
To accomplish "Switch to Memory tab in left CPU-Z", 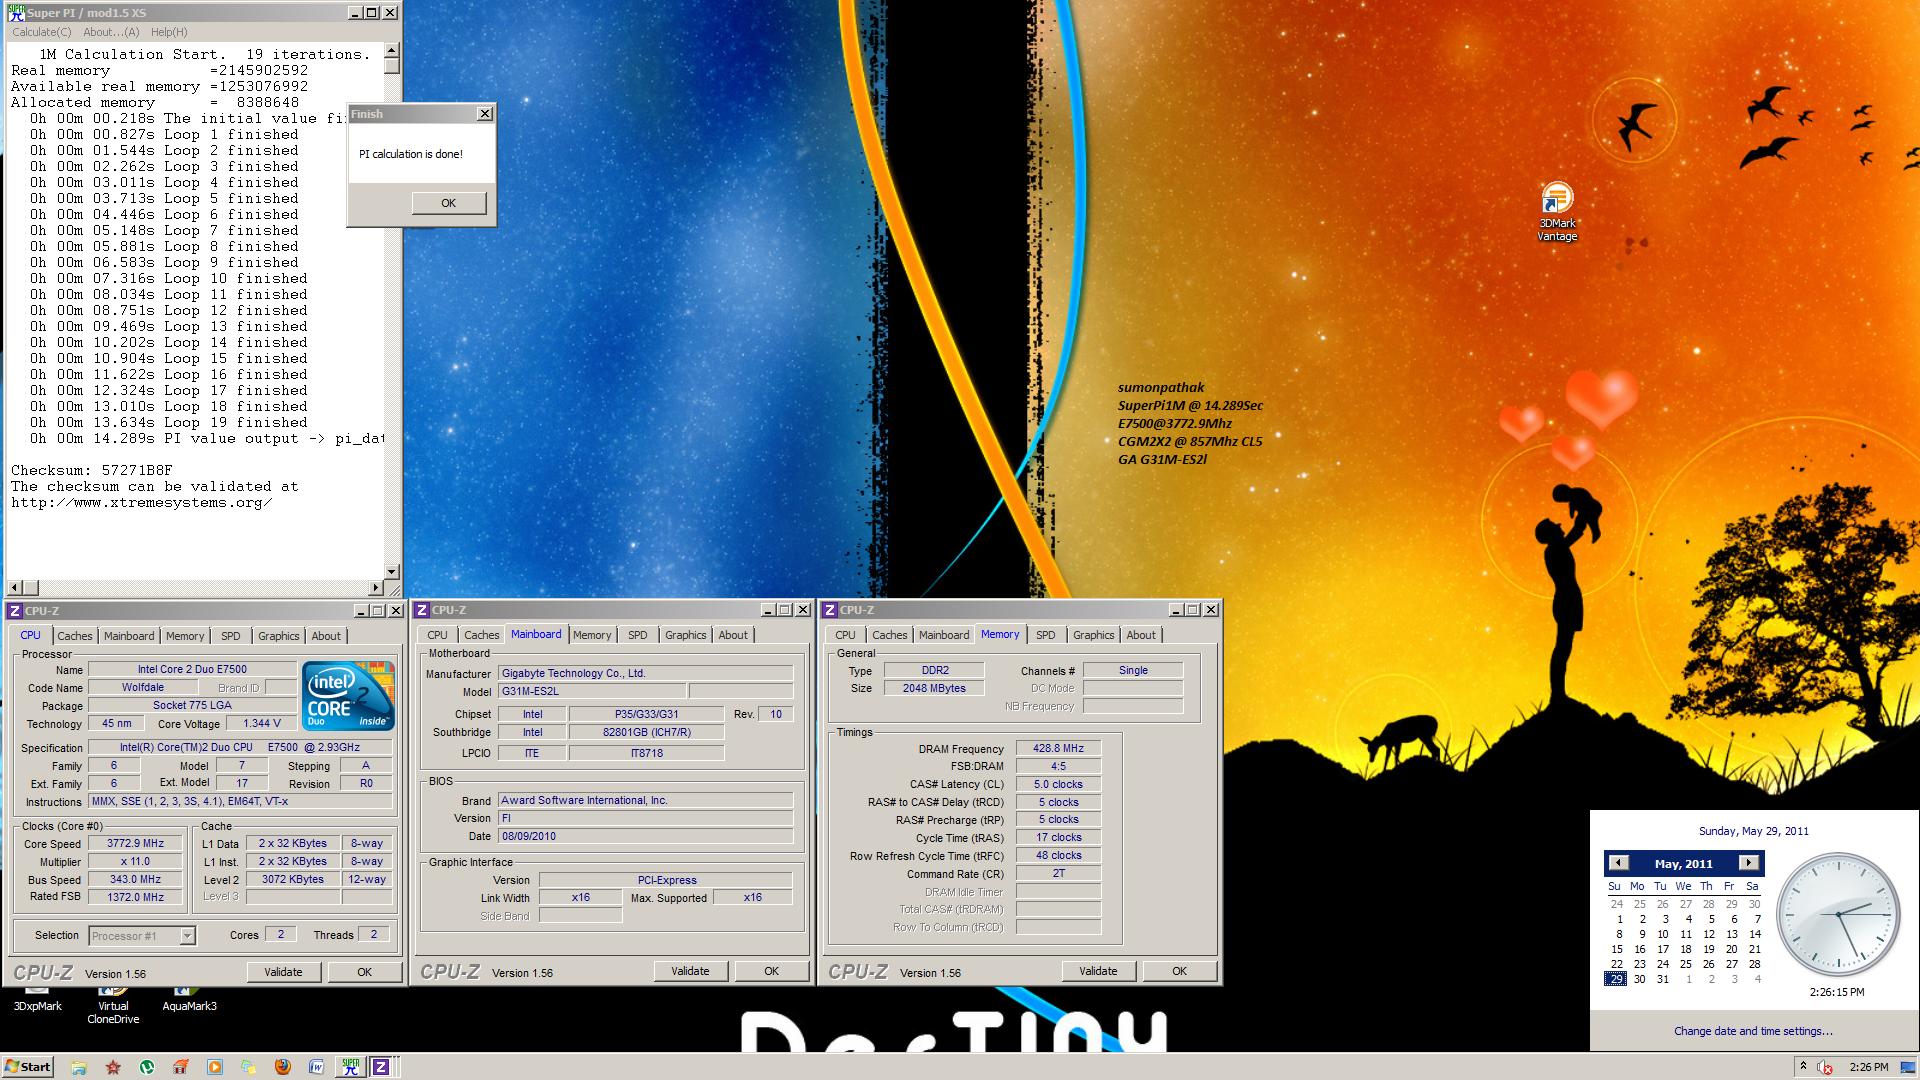I will pyautogui.click(x=185, y=636).
